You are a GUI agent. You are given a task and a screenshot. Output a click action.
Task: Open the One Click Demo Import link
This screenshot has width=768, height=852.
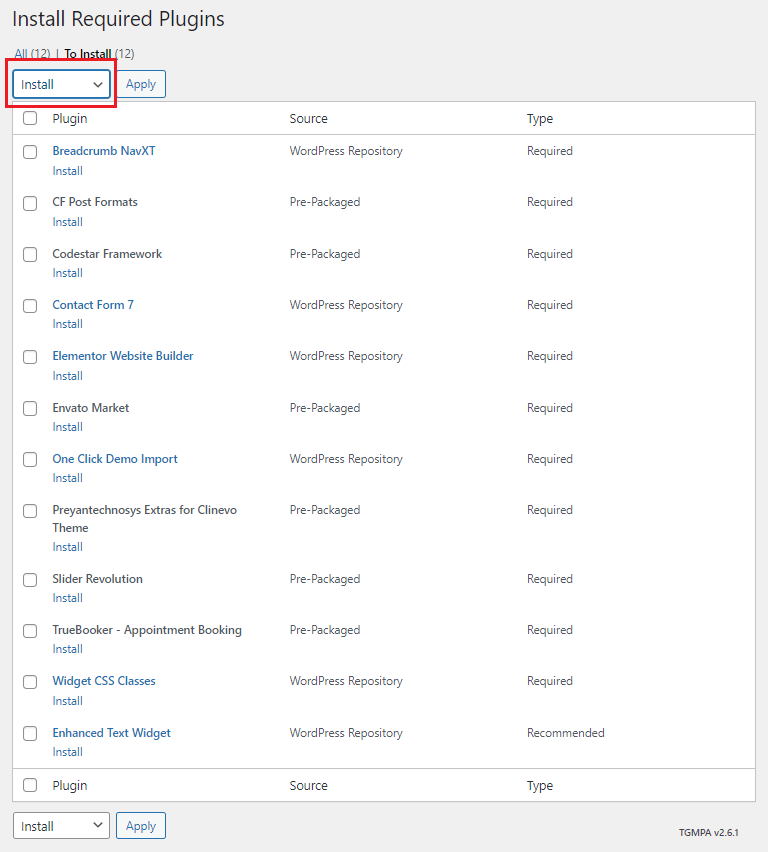(115, 459)
